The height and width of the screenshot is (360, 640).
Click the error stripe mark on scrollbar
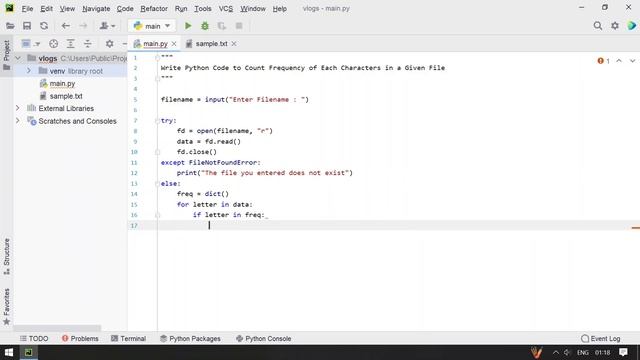(x=636, y=228)
